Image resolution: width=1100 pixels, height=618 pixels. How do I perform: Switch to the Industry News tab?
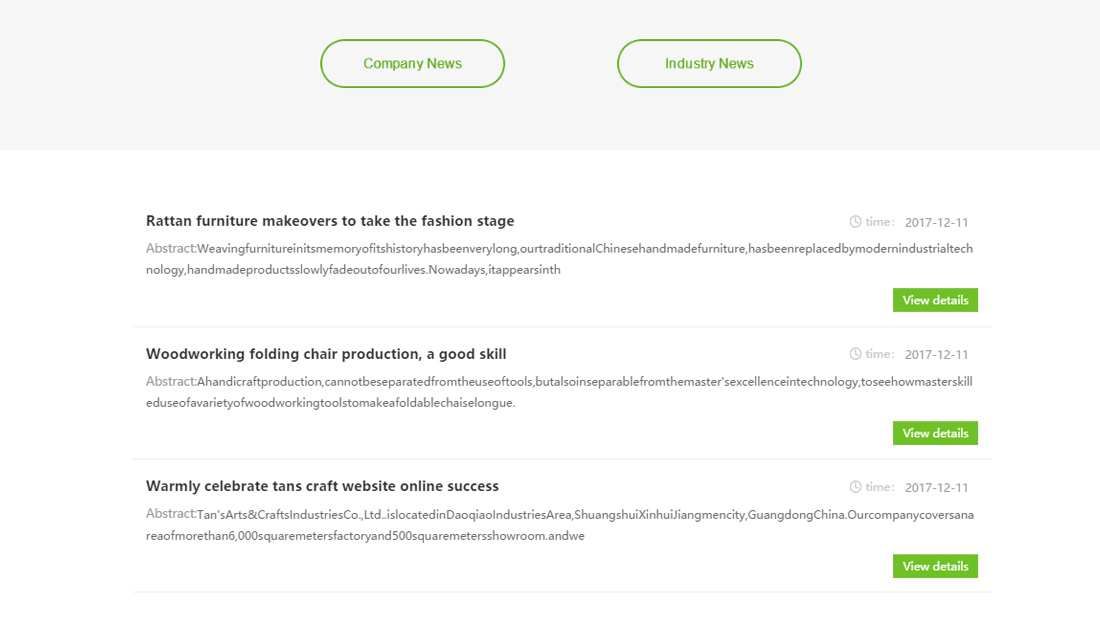[x=709, y=64]
